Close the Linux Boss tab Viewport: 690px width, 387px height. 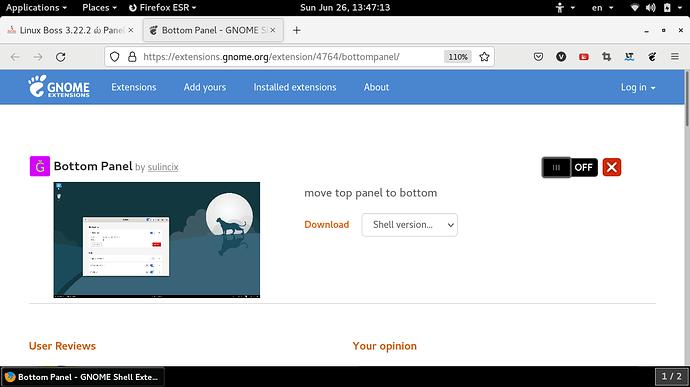(x=131, y=30)
